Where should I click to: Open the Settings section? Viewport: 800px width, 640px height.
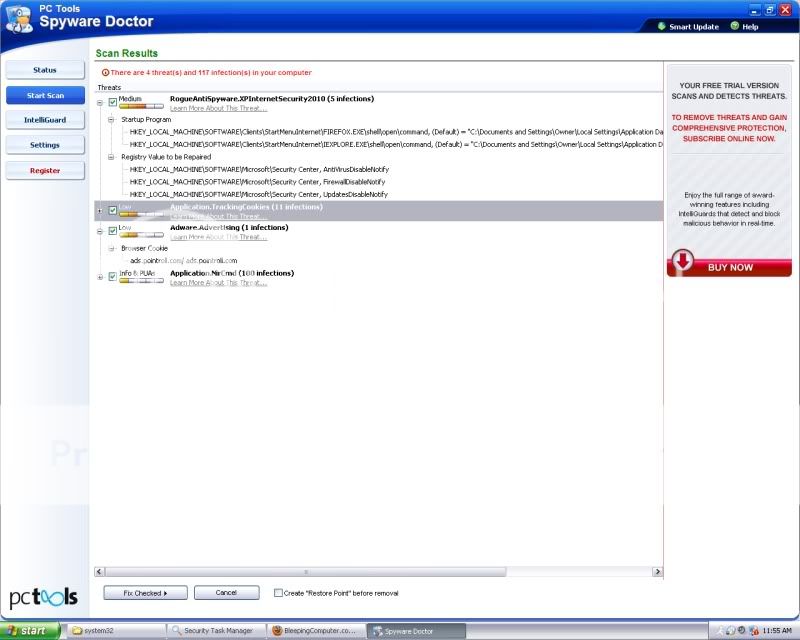[45, 145]
